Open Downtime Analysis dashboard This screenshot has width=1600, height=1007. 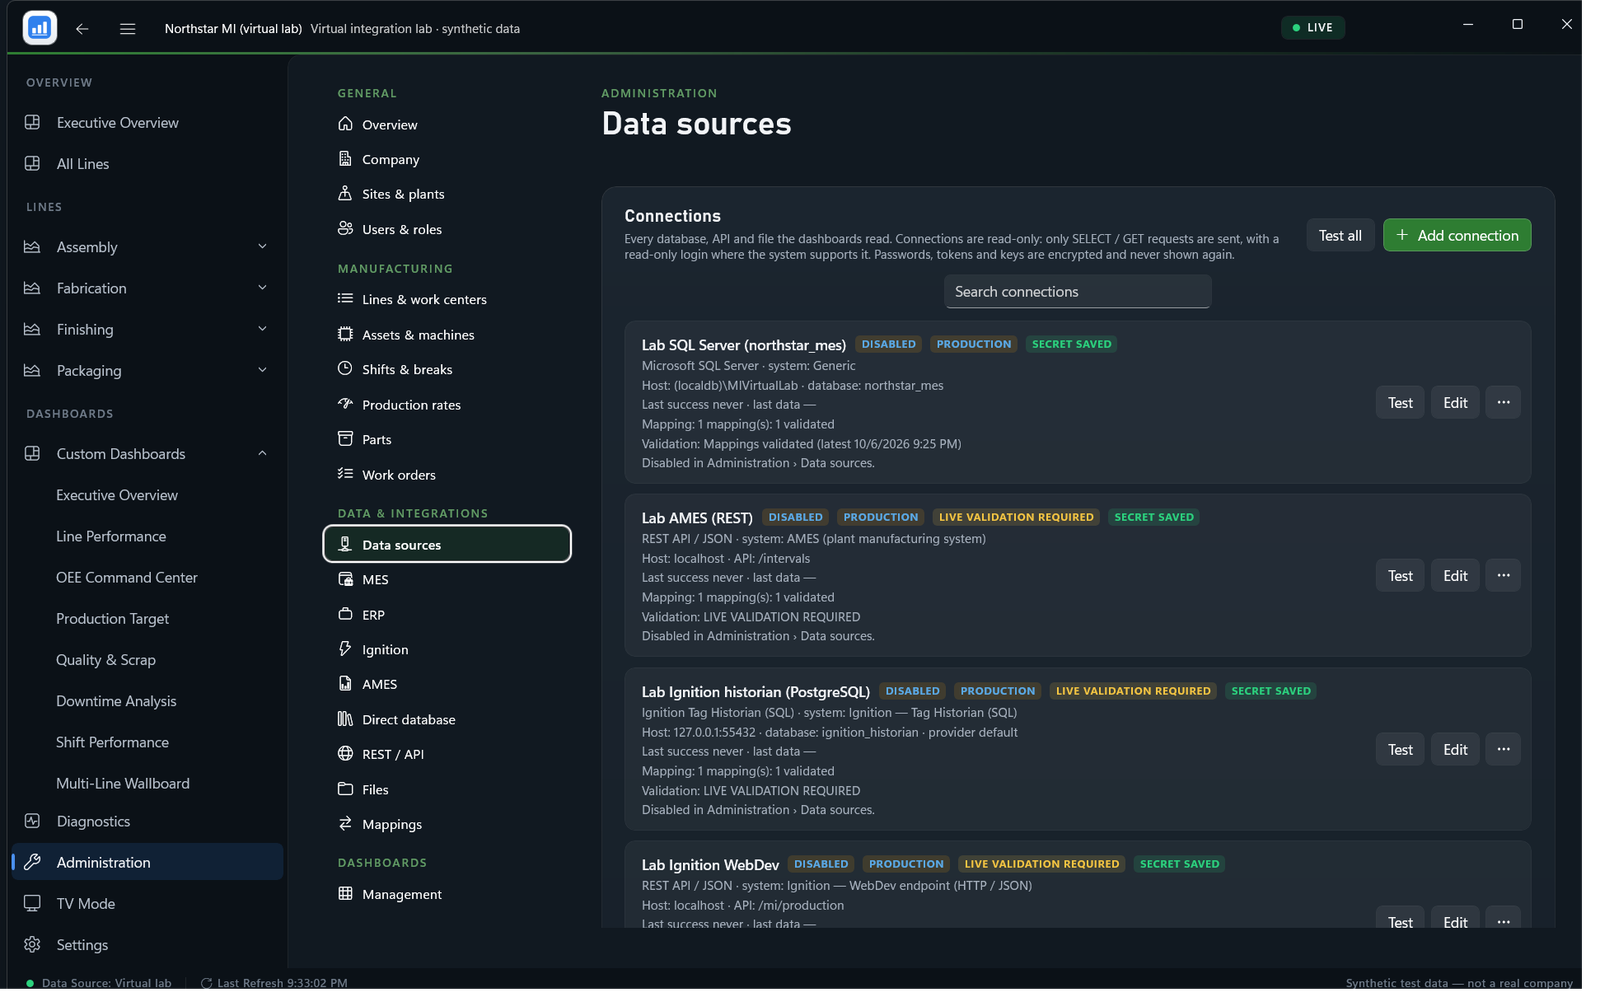[x=148, y=702]
